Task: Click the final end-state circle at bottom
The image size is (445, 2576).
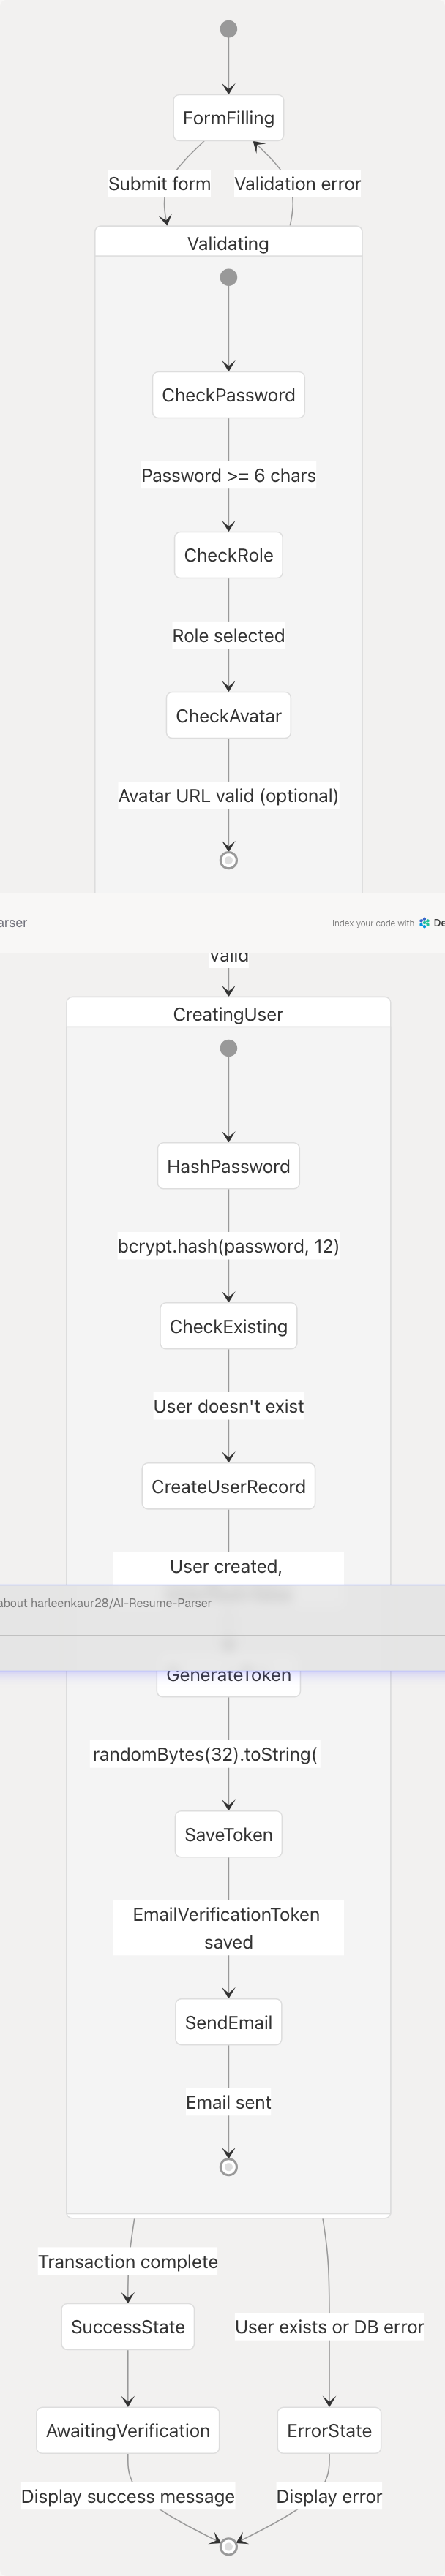Action: tap(228, 2545)
